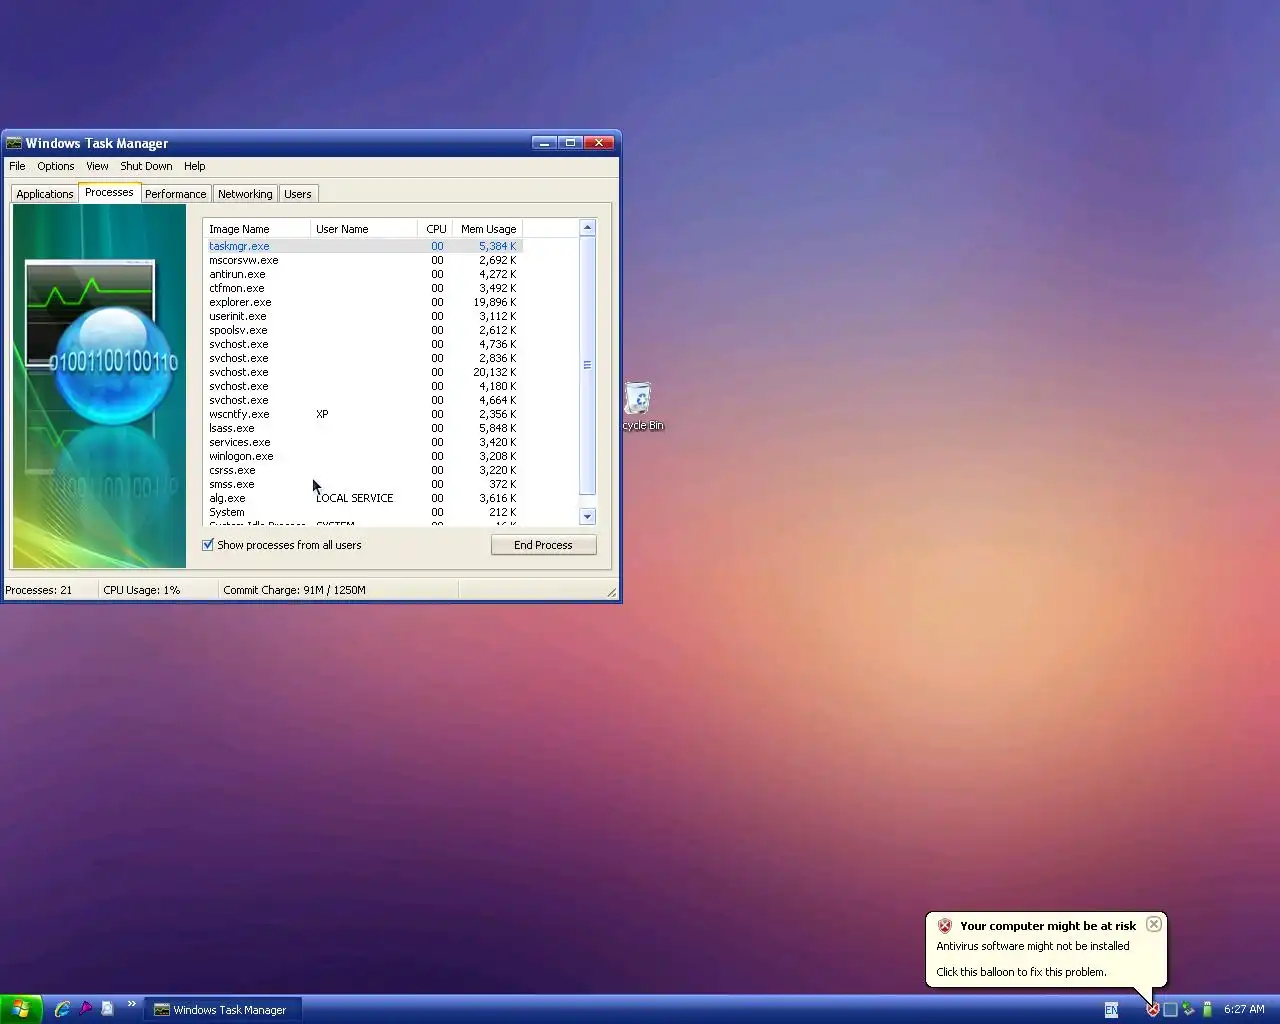
Task: Click the pink Quick Launch icon
Action: [x=85, y=1009]
